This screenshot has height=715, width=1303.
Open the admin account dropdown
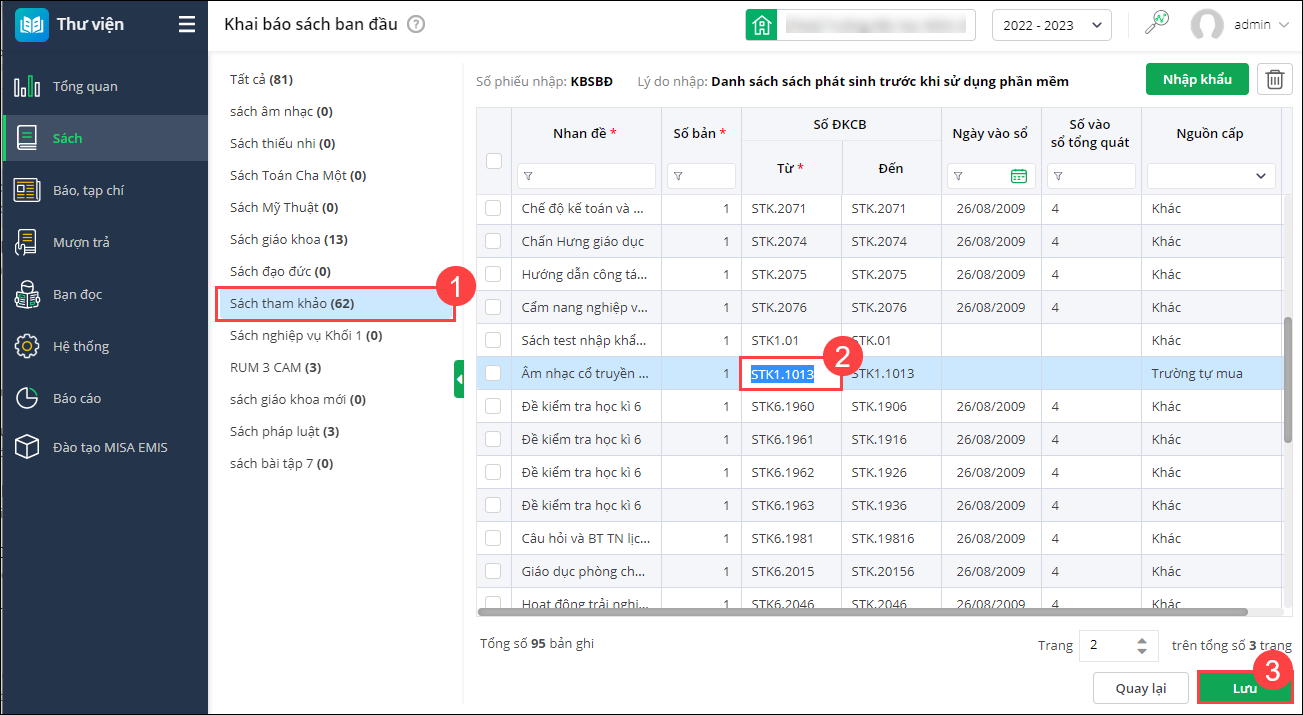point(1240,25)
